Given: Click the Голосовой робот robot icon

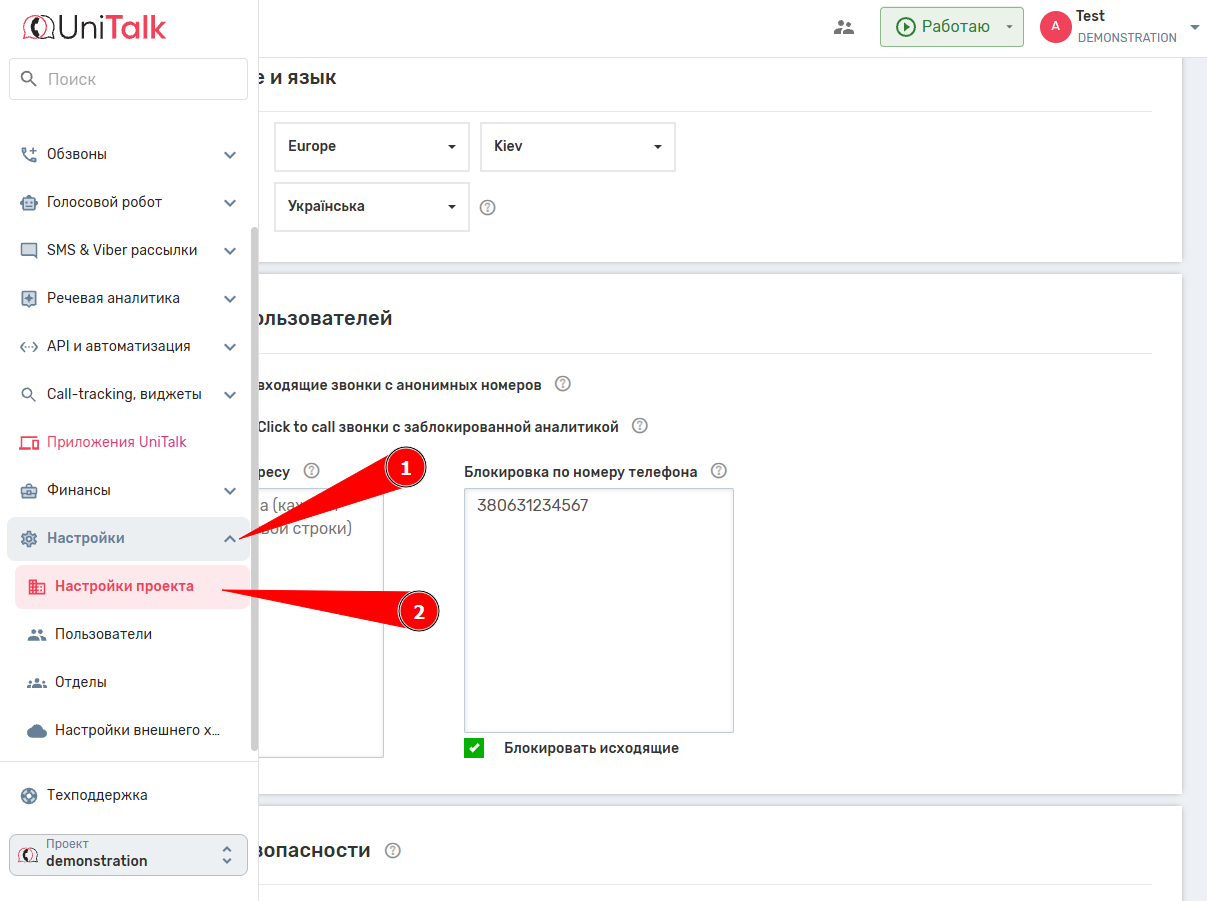Looking at the screenshot, I should tap(29, 202).
